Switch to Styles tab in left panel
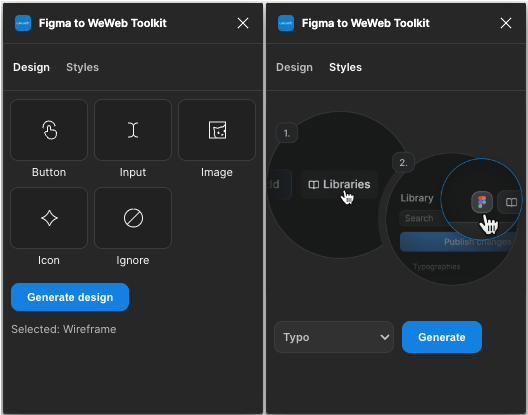The width and height of the screenshot is (528, 415). point(82,67)
